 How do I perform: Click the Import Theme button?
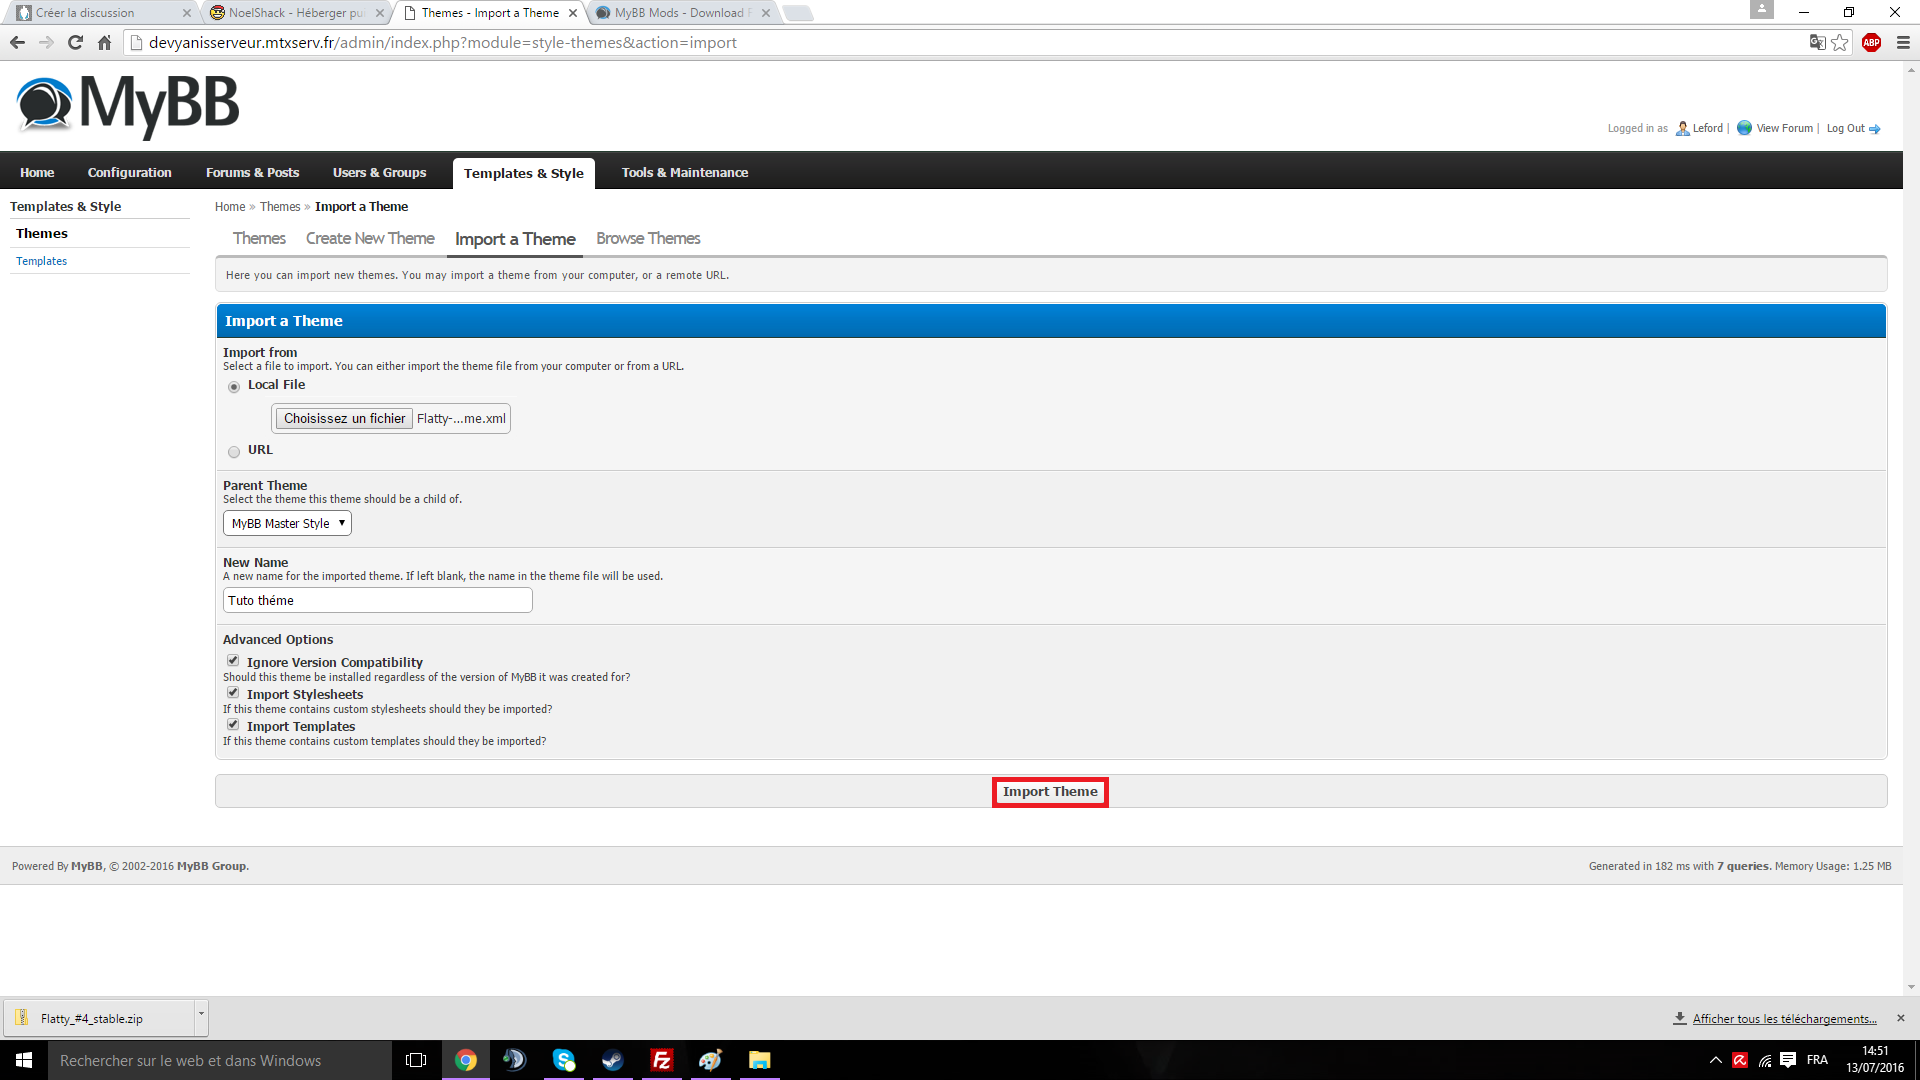1050,792
